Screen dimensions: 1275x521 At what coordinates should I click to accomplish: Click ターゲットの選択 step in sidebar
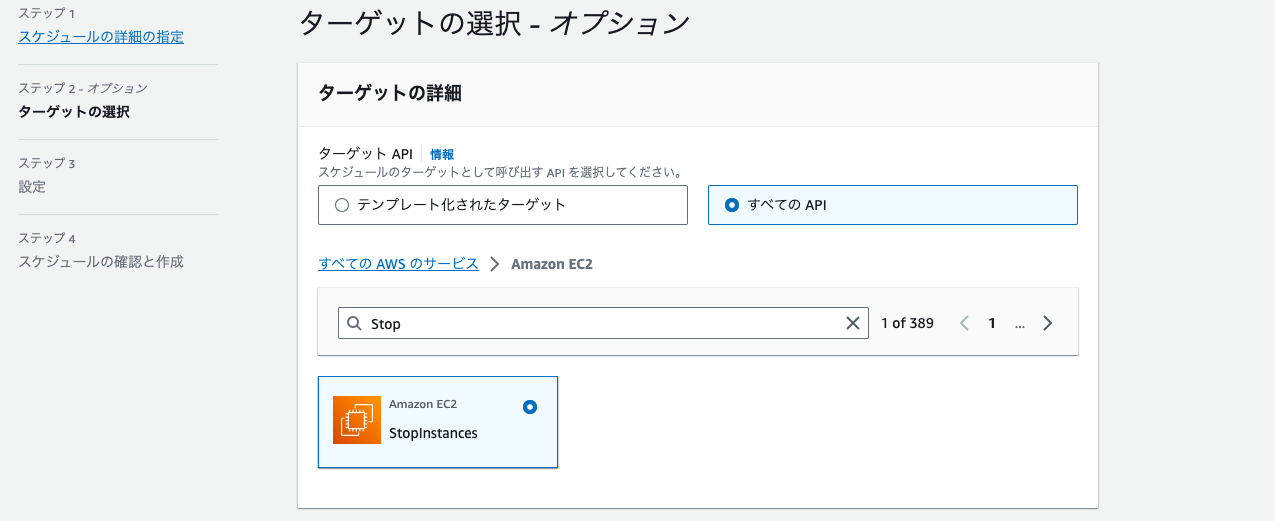74,112
